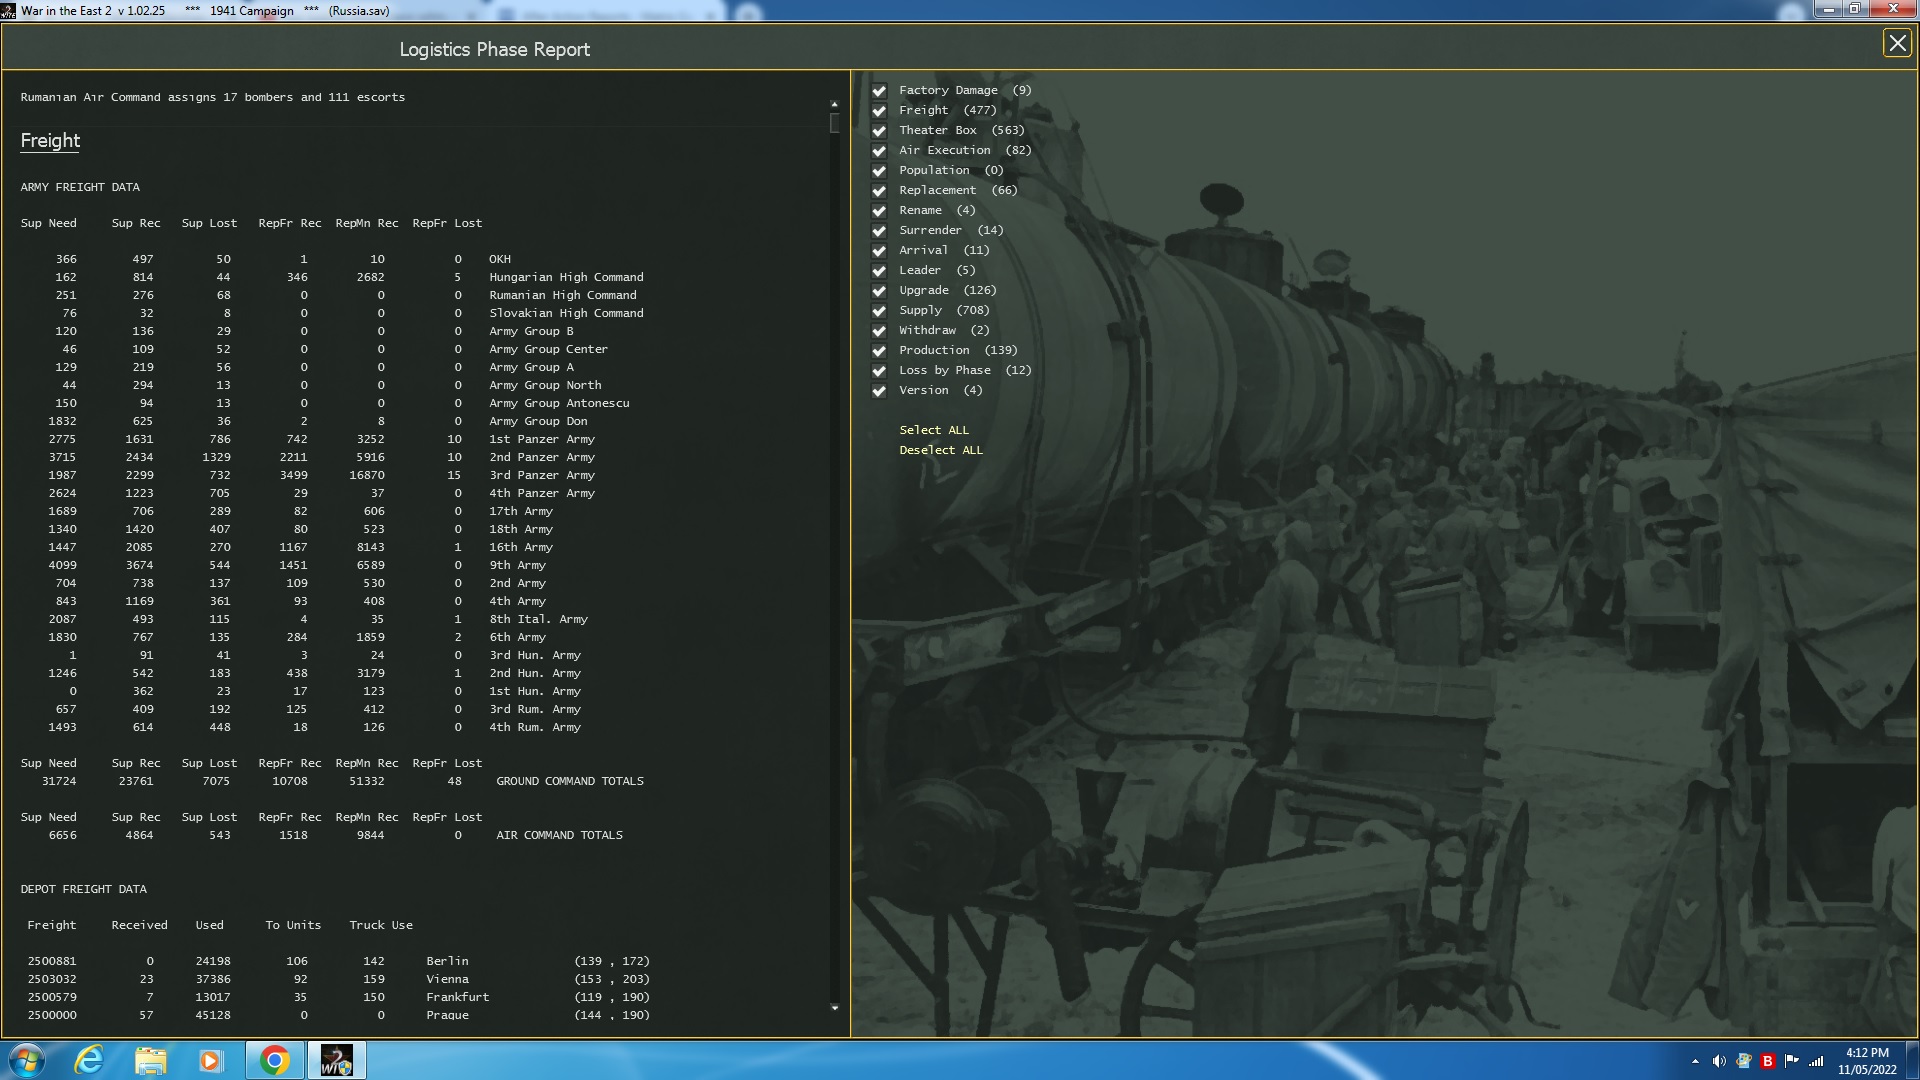Select War in the East taskbar icon
This screenshot has height=1080, width=1920.
tap(336, 1060)
